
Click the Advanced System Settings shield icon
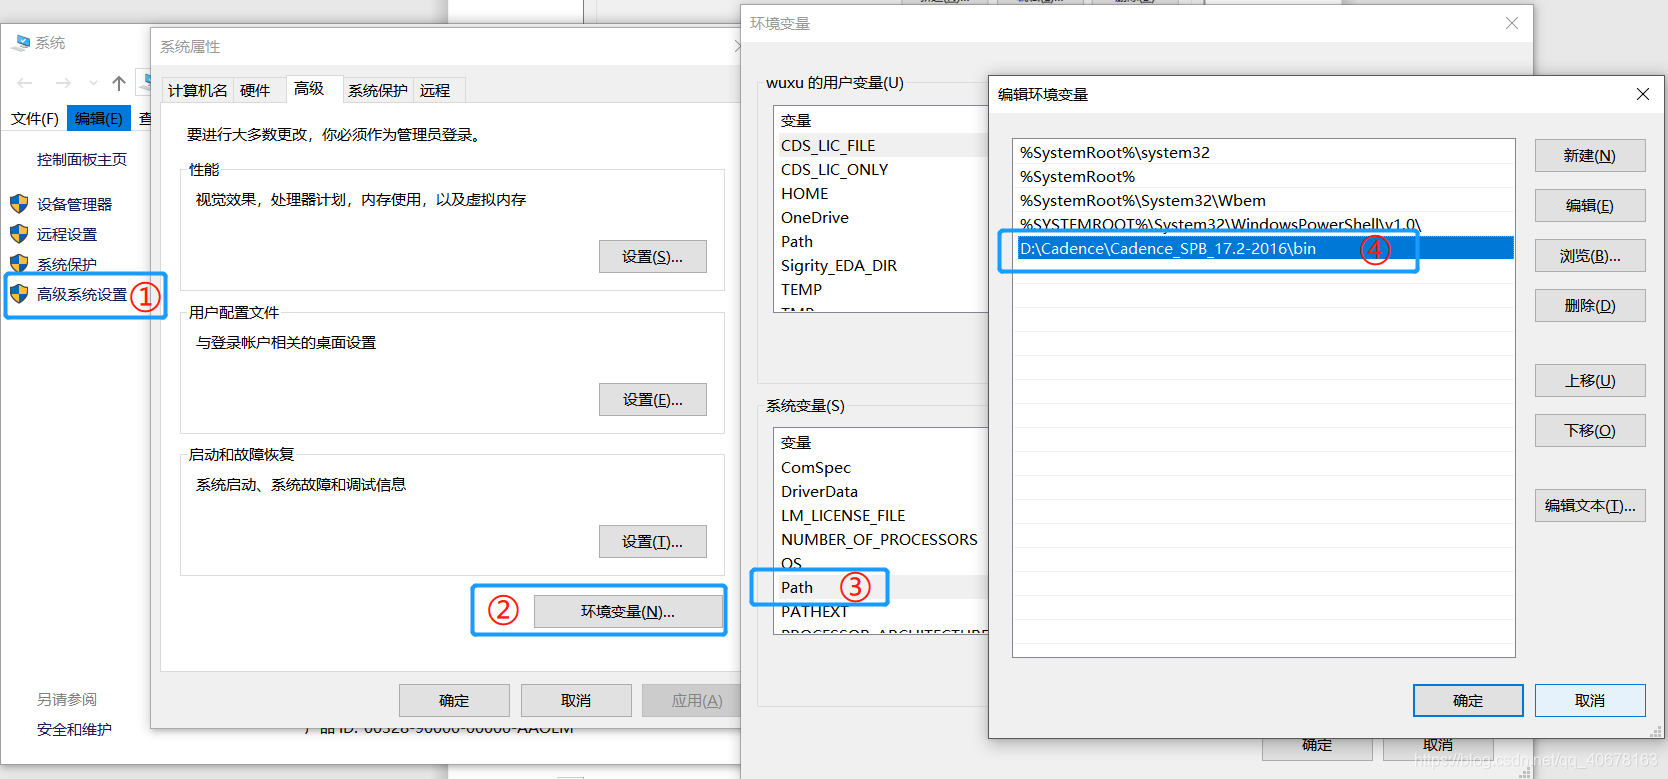[x=19, y=294]
